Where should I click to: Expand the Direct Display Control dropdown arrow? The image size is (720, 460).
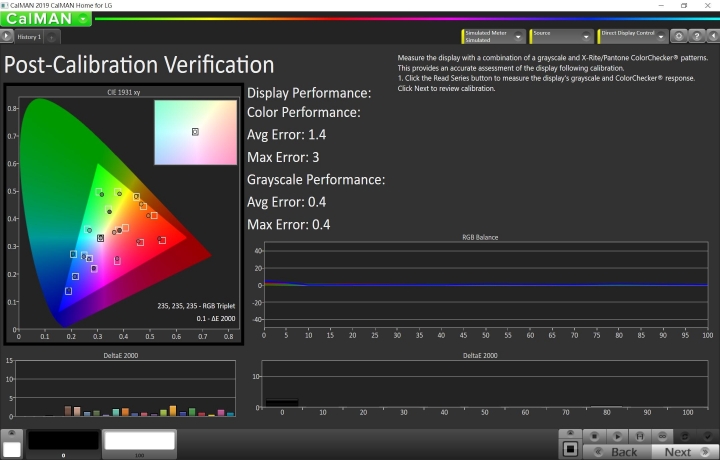coord(661,37)
